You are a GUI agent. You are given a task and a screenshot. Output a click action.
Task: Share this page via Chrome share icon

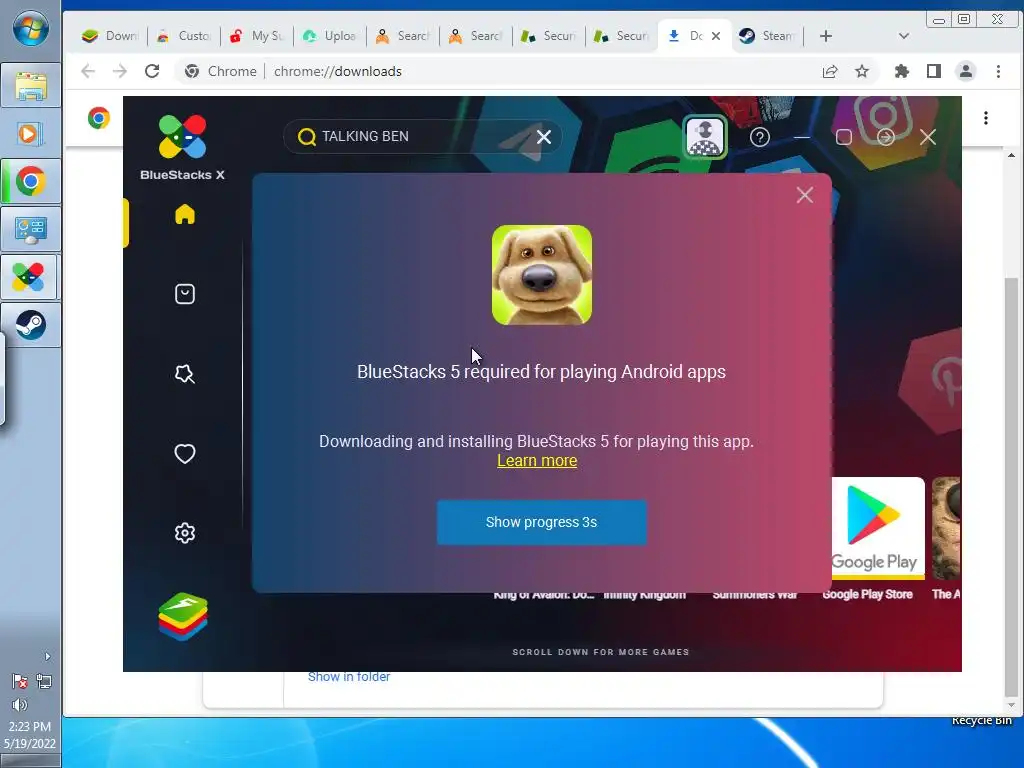(829, 71)
